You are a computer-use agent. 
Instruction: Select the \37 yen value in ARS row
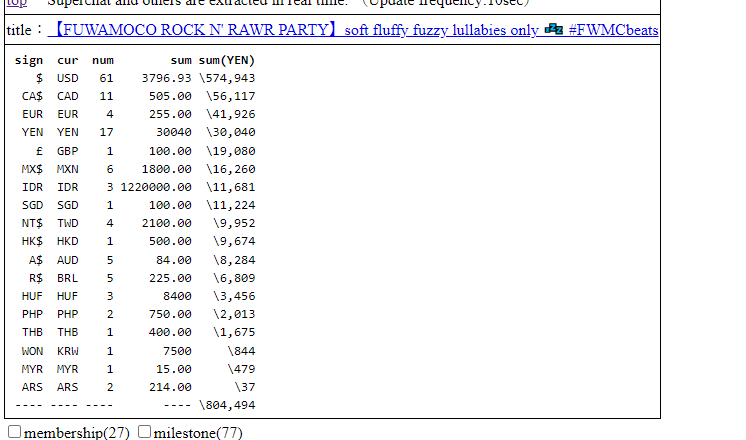point(245,388)
